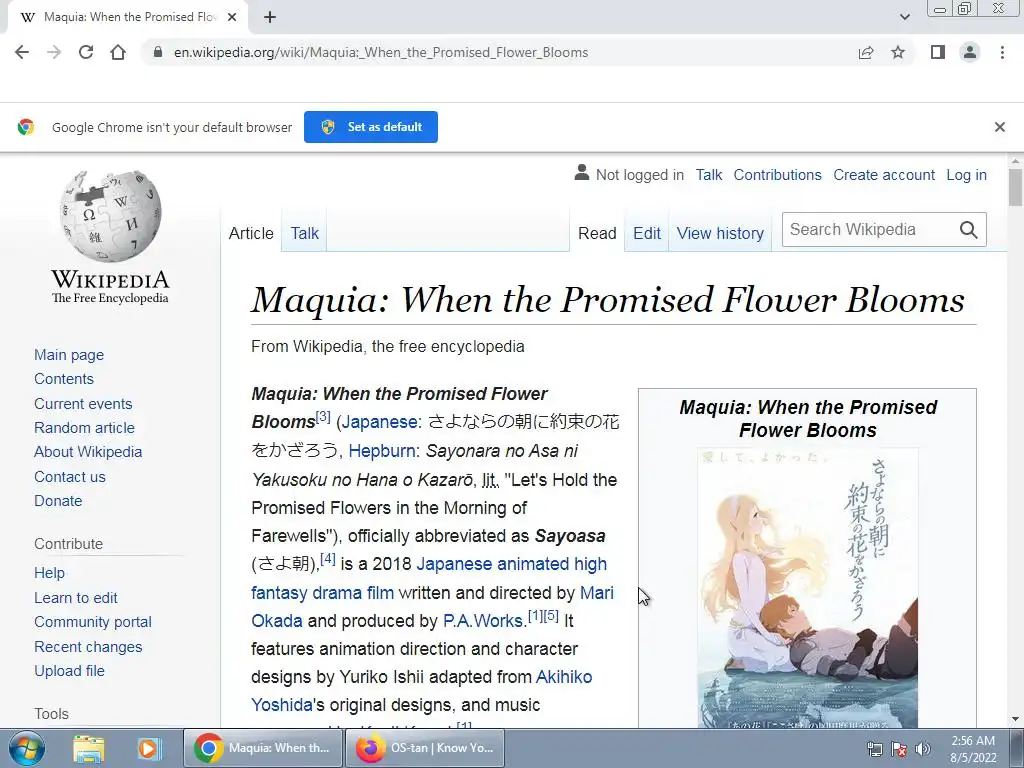Viewport: 1024px width, 768px height.
Task: Bookmark this page with the star
Action: click(898, 52)
